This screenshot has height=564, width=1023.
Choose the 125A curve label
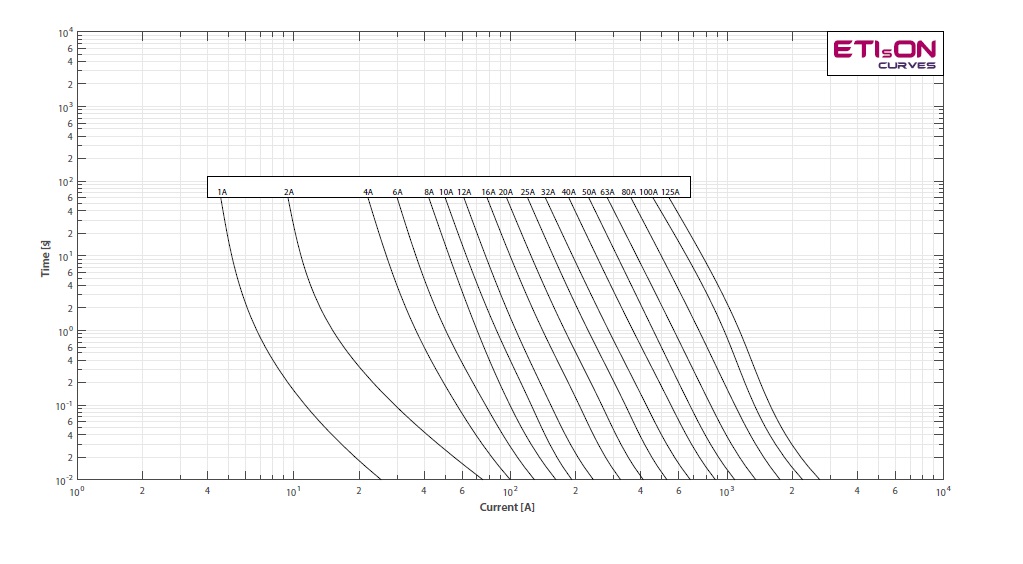pyautogui.click(x=670, y=192)
